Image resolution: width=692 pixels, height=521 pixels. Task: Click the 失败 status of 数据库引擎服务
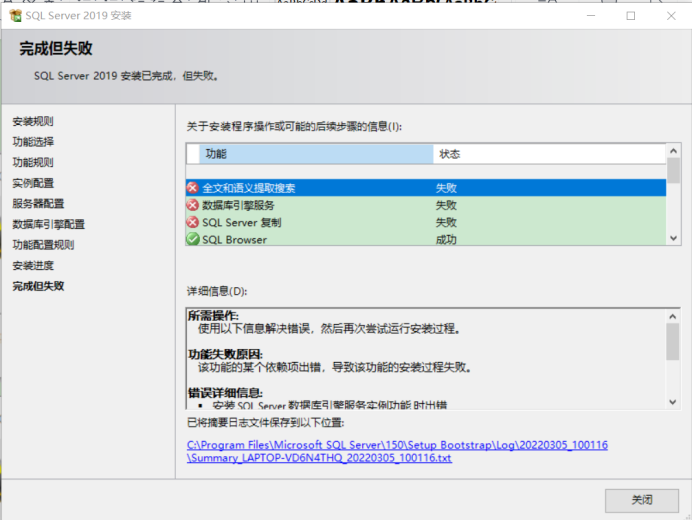(x=446, y=205)
